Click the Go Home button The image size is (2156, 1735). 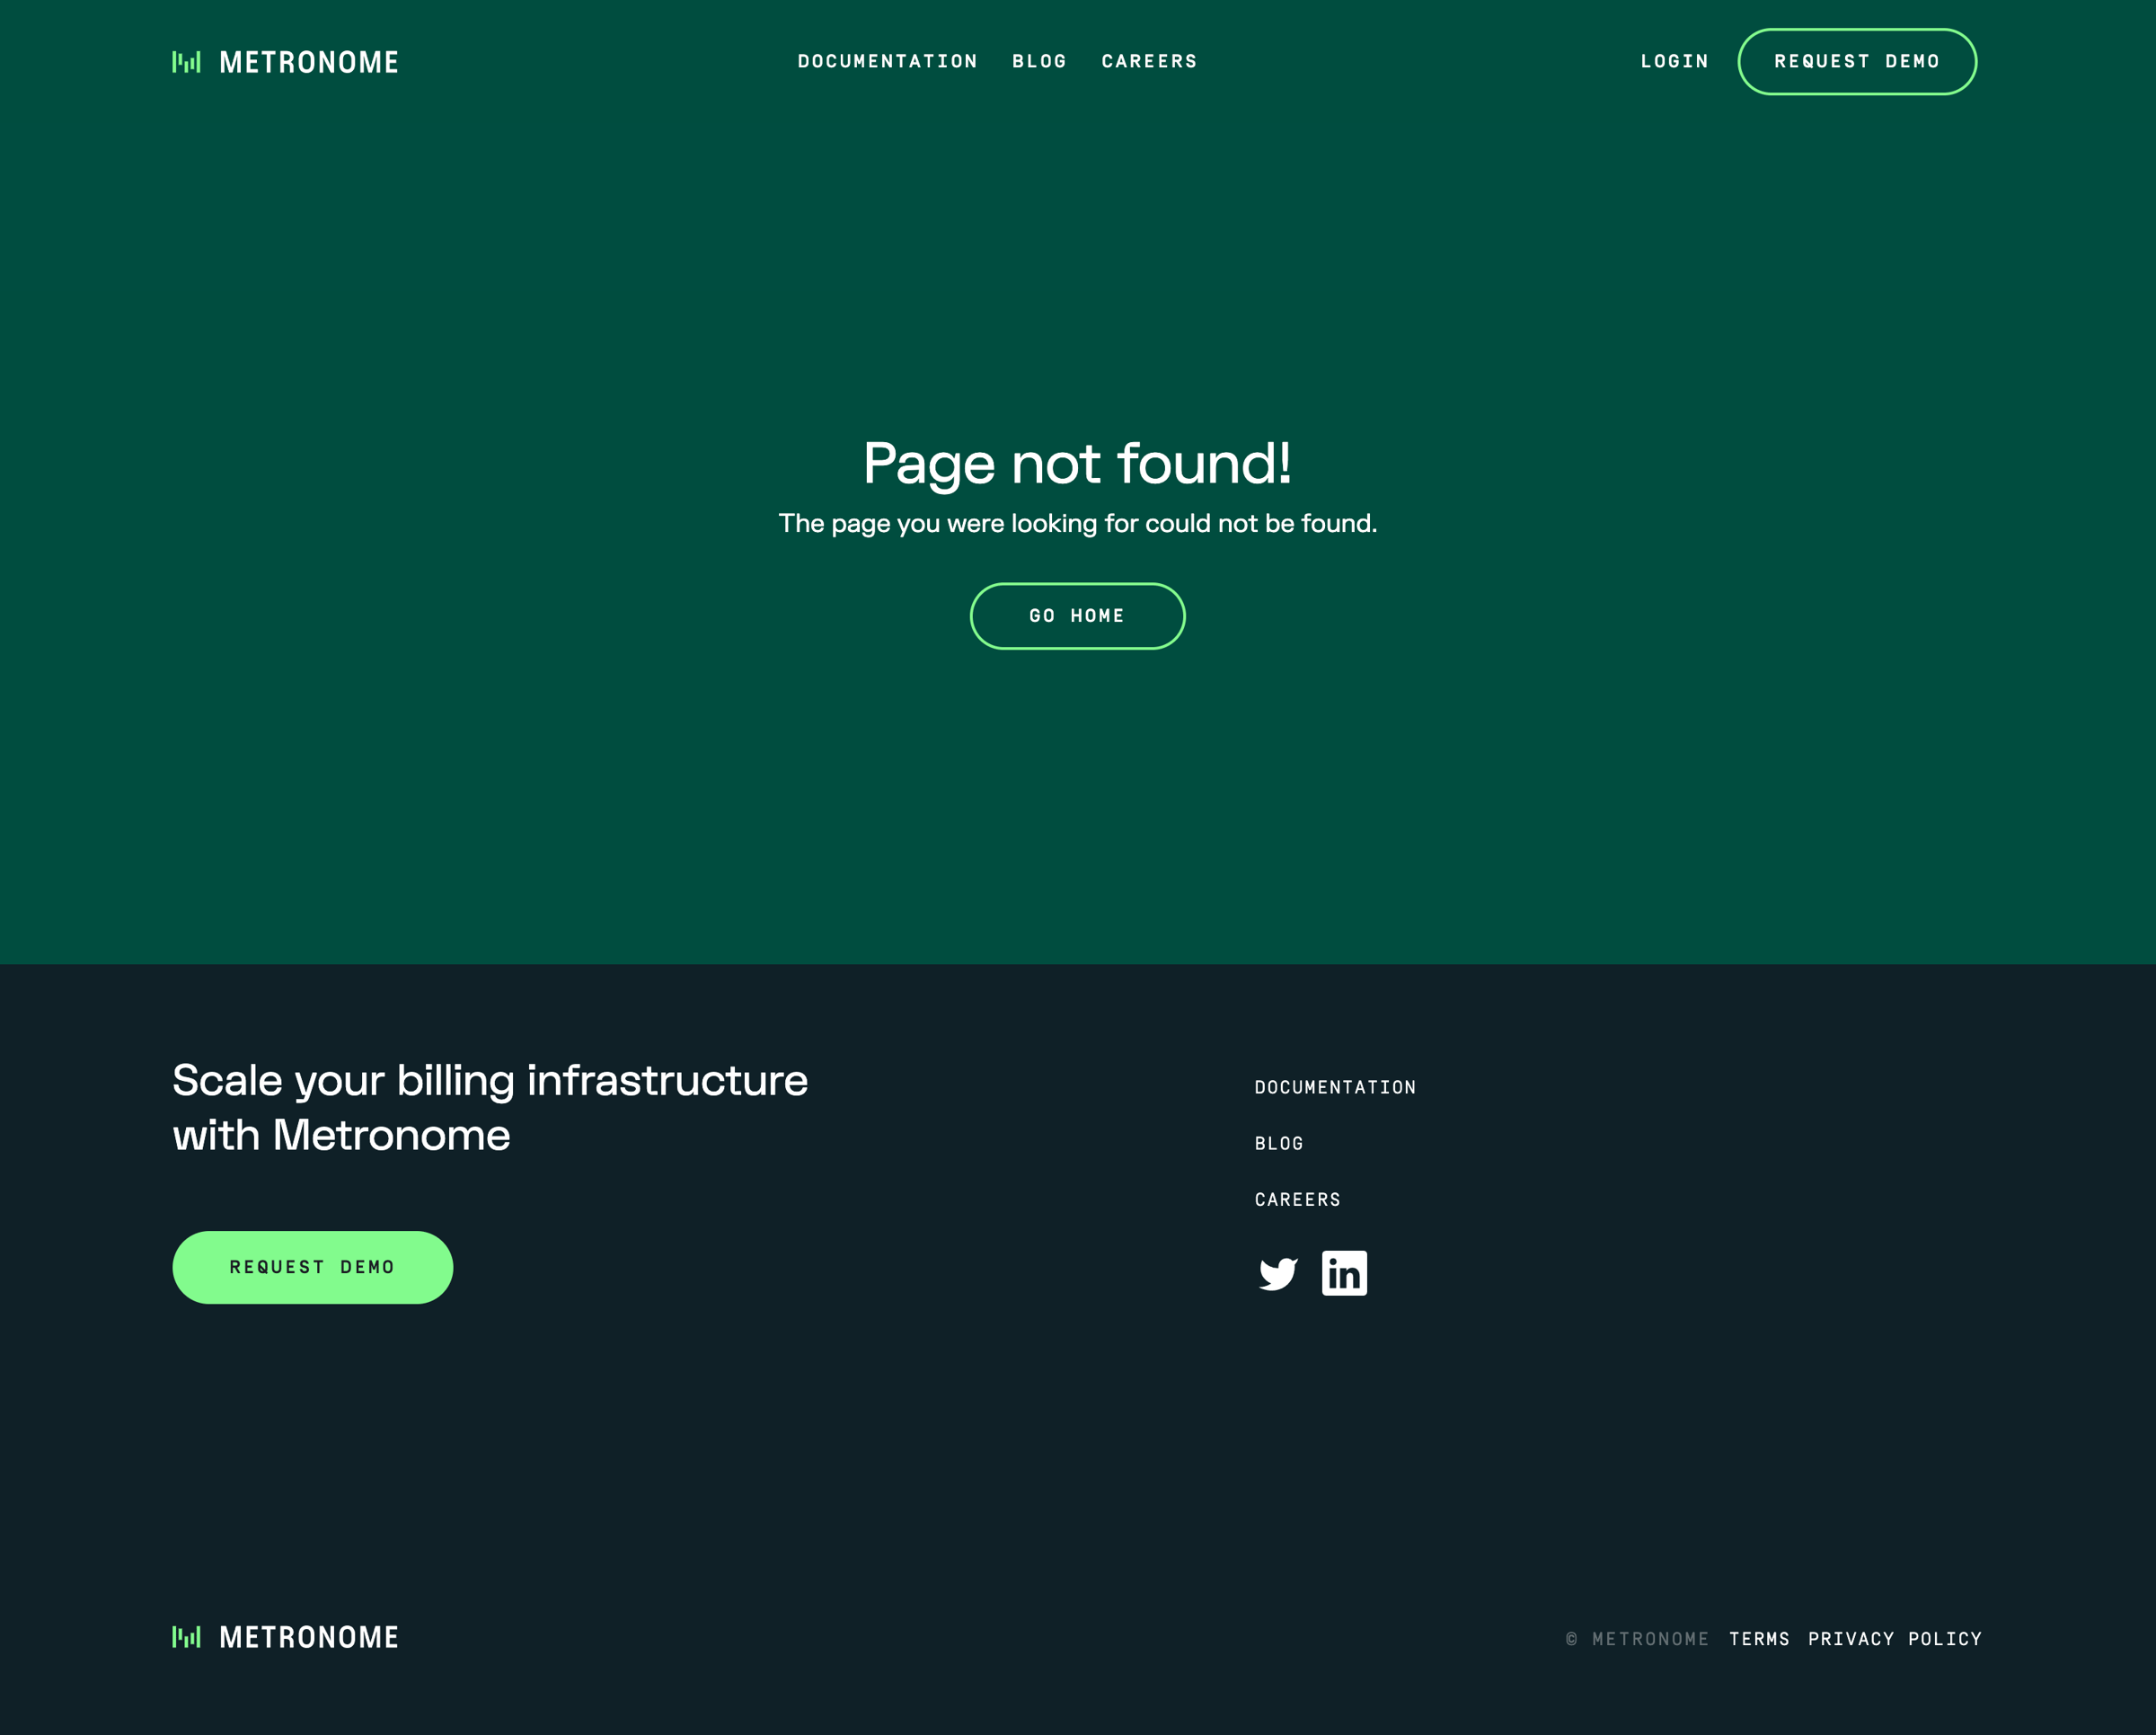tap(1077, 616)
